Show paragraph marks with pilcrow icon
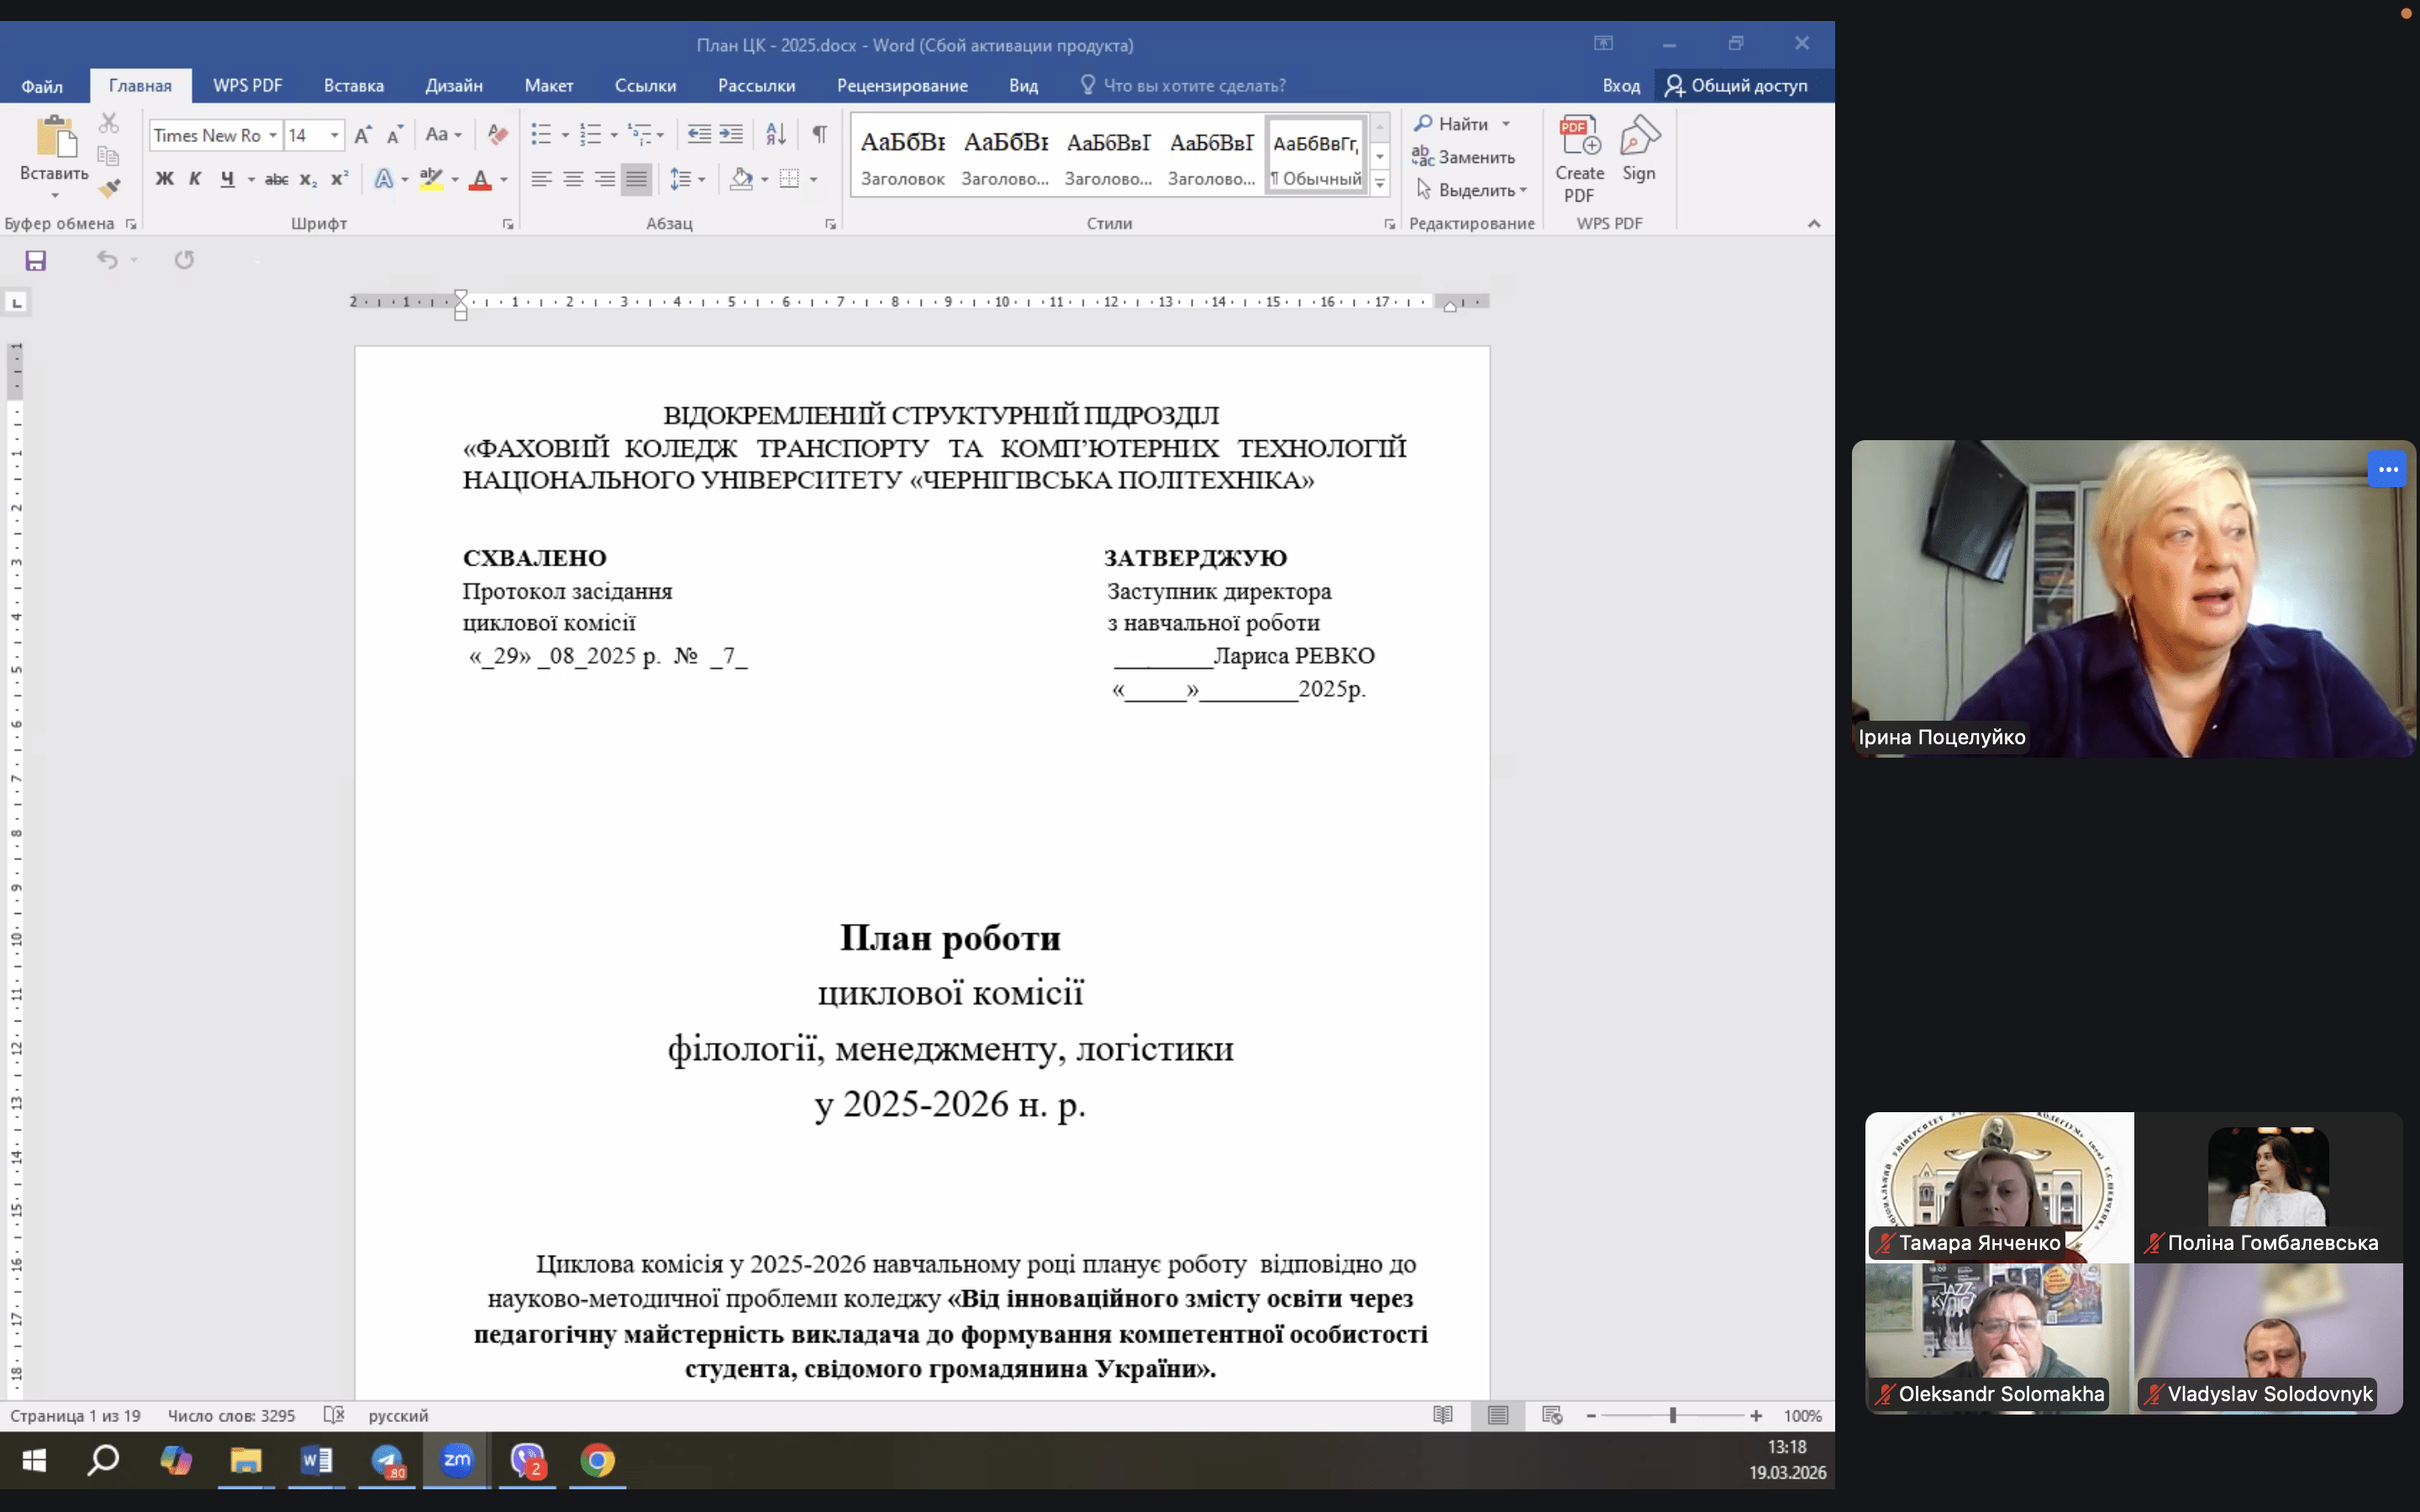The image size is (2420, 1512). pyautogui.click(x=819, y=134)
